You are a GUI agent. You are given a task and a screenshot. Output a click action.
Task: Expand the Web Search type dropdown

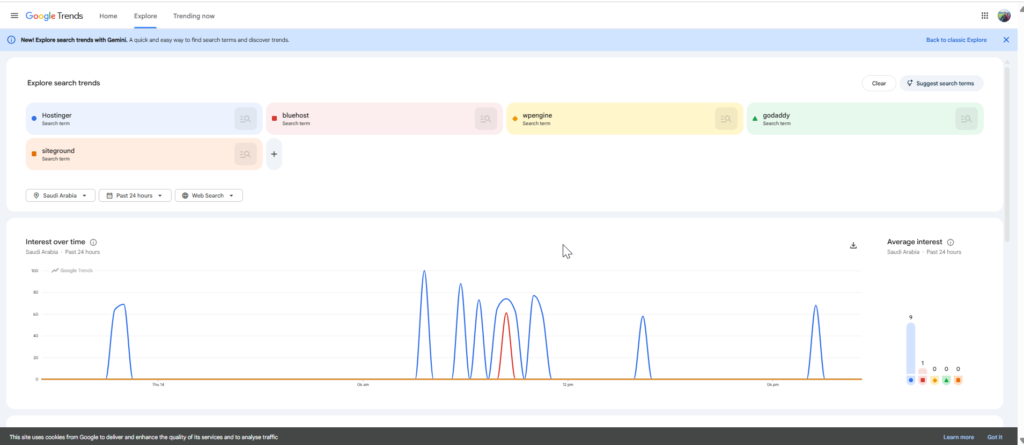209,195
